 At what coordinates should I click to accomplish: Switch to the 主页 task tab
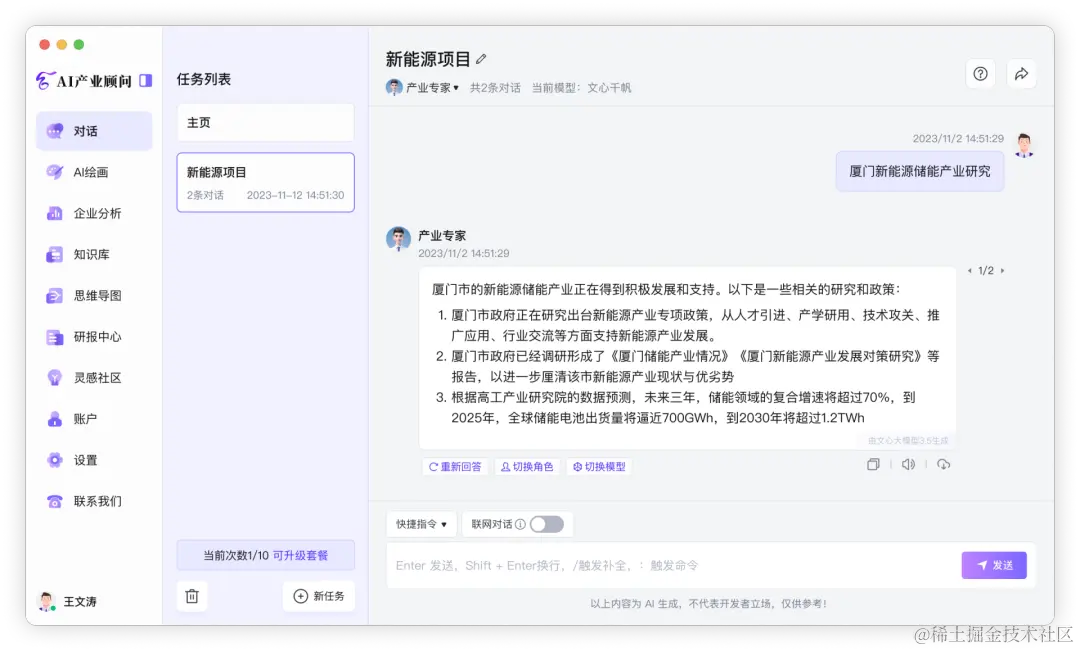pos(265,121)
